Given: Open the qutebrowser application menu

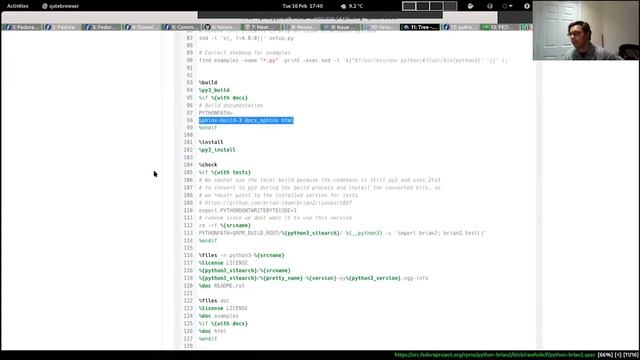Looking at the screenshot, I should (x=60, y=6).
